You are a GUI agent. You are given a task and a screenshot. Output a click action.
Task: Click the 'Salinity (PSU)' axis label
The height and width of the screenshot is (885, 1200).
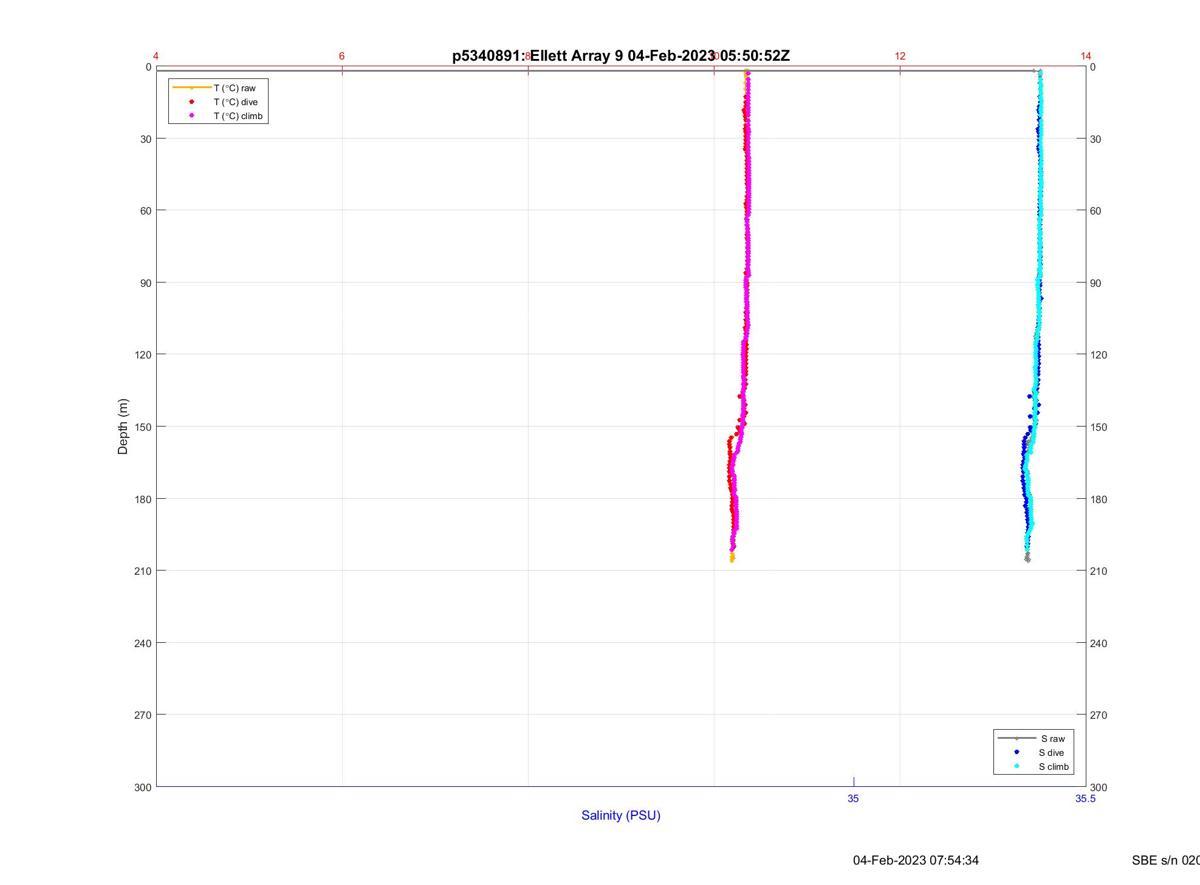point(621,815)
